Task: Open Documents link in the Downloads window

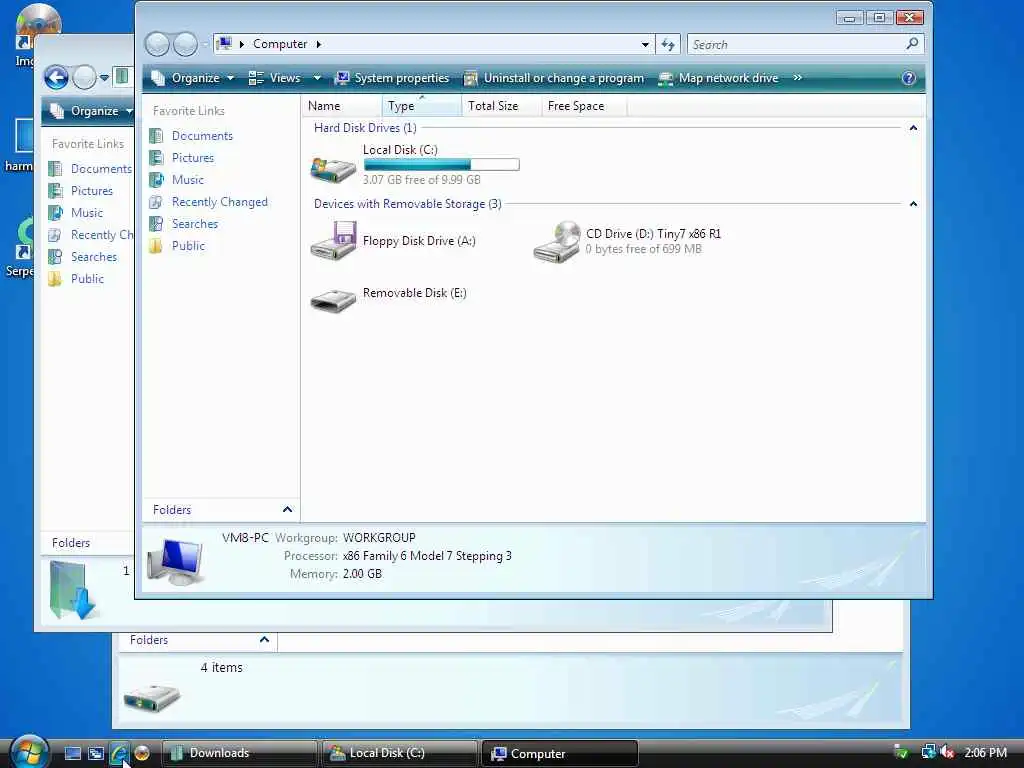Action: coord(101,169)
